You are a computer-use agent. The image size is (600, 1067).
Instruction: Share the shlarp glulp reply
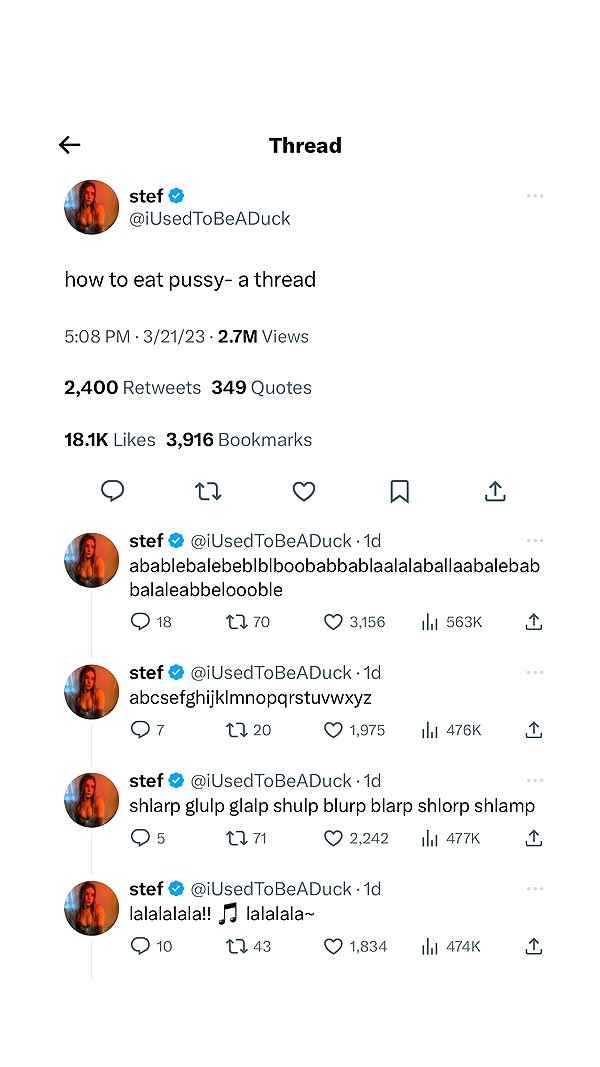point(534,838)
